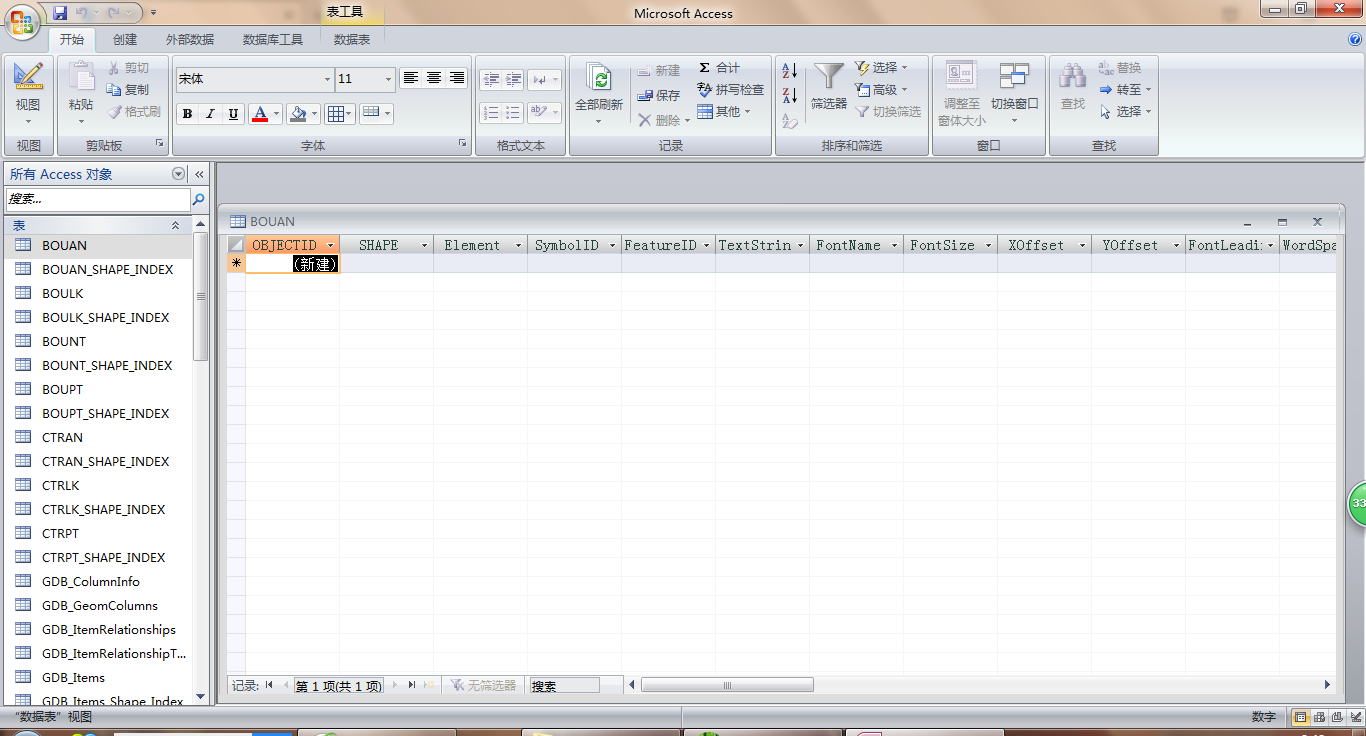
Task: Switch to 创建 ribbon tab
Action: point(125,40)
